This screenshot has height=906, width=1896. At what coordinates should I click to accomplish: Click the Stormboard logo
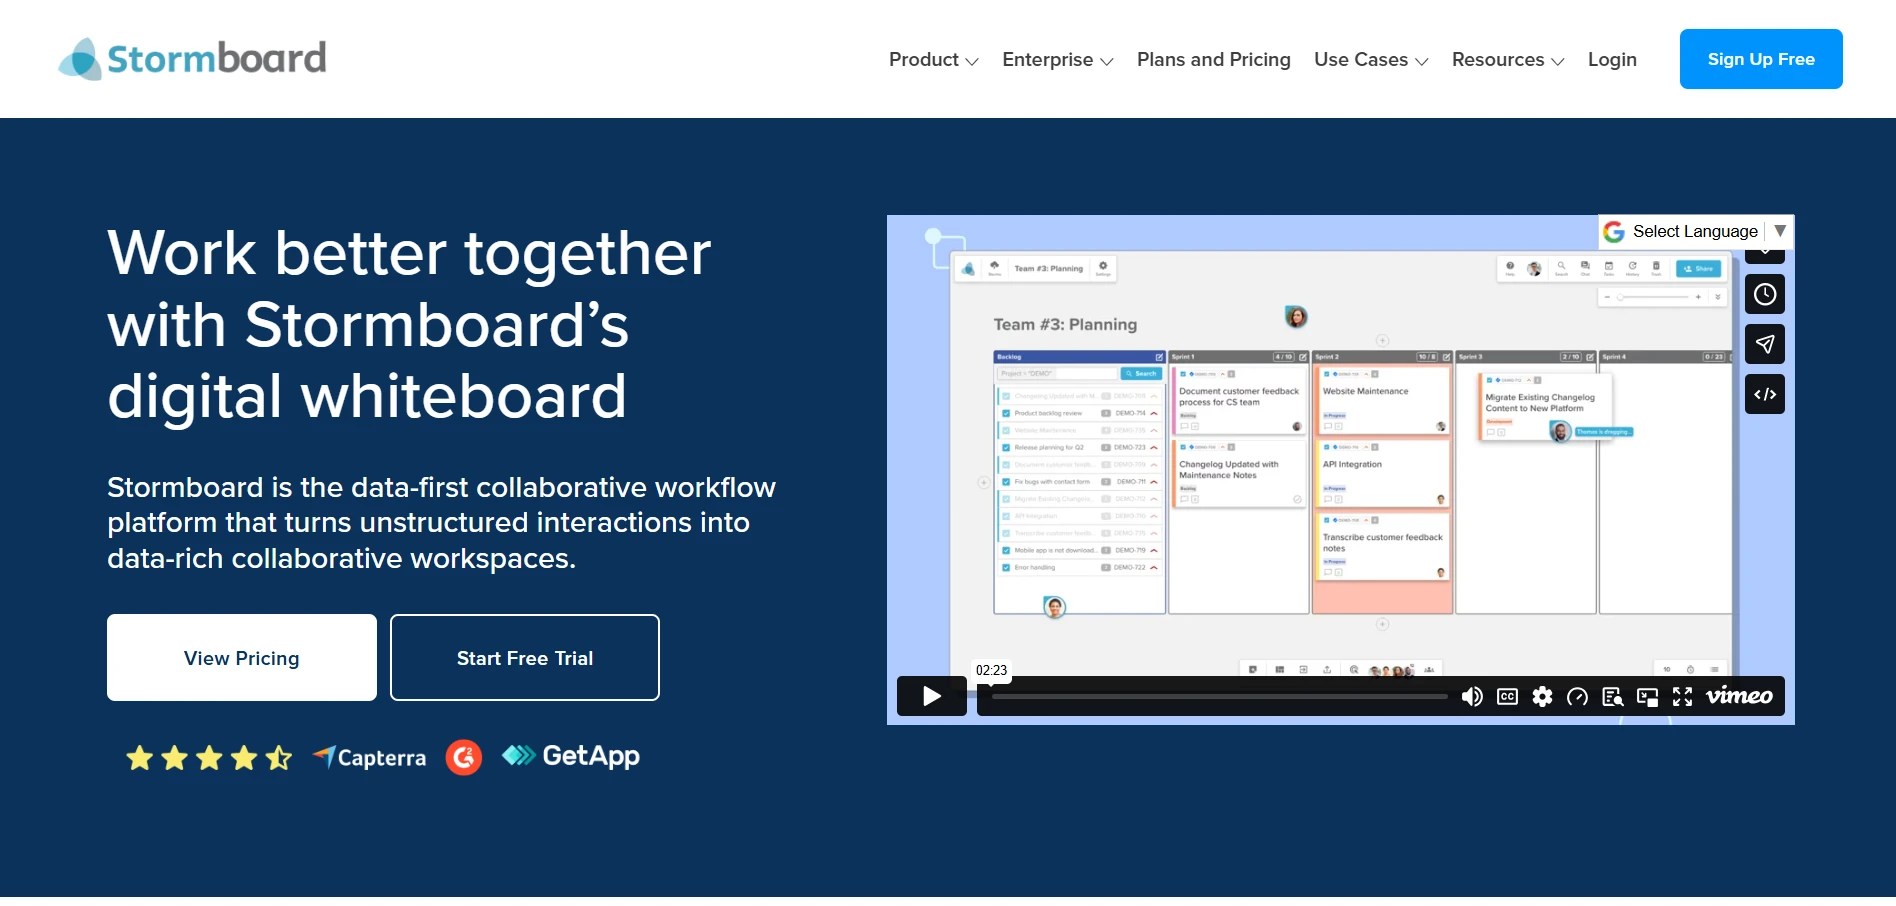coord(193,59)
